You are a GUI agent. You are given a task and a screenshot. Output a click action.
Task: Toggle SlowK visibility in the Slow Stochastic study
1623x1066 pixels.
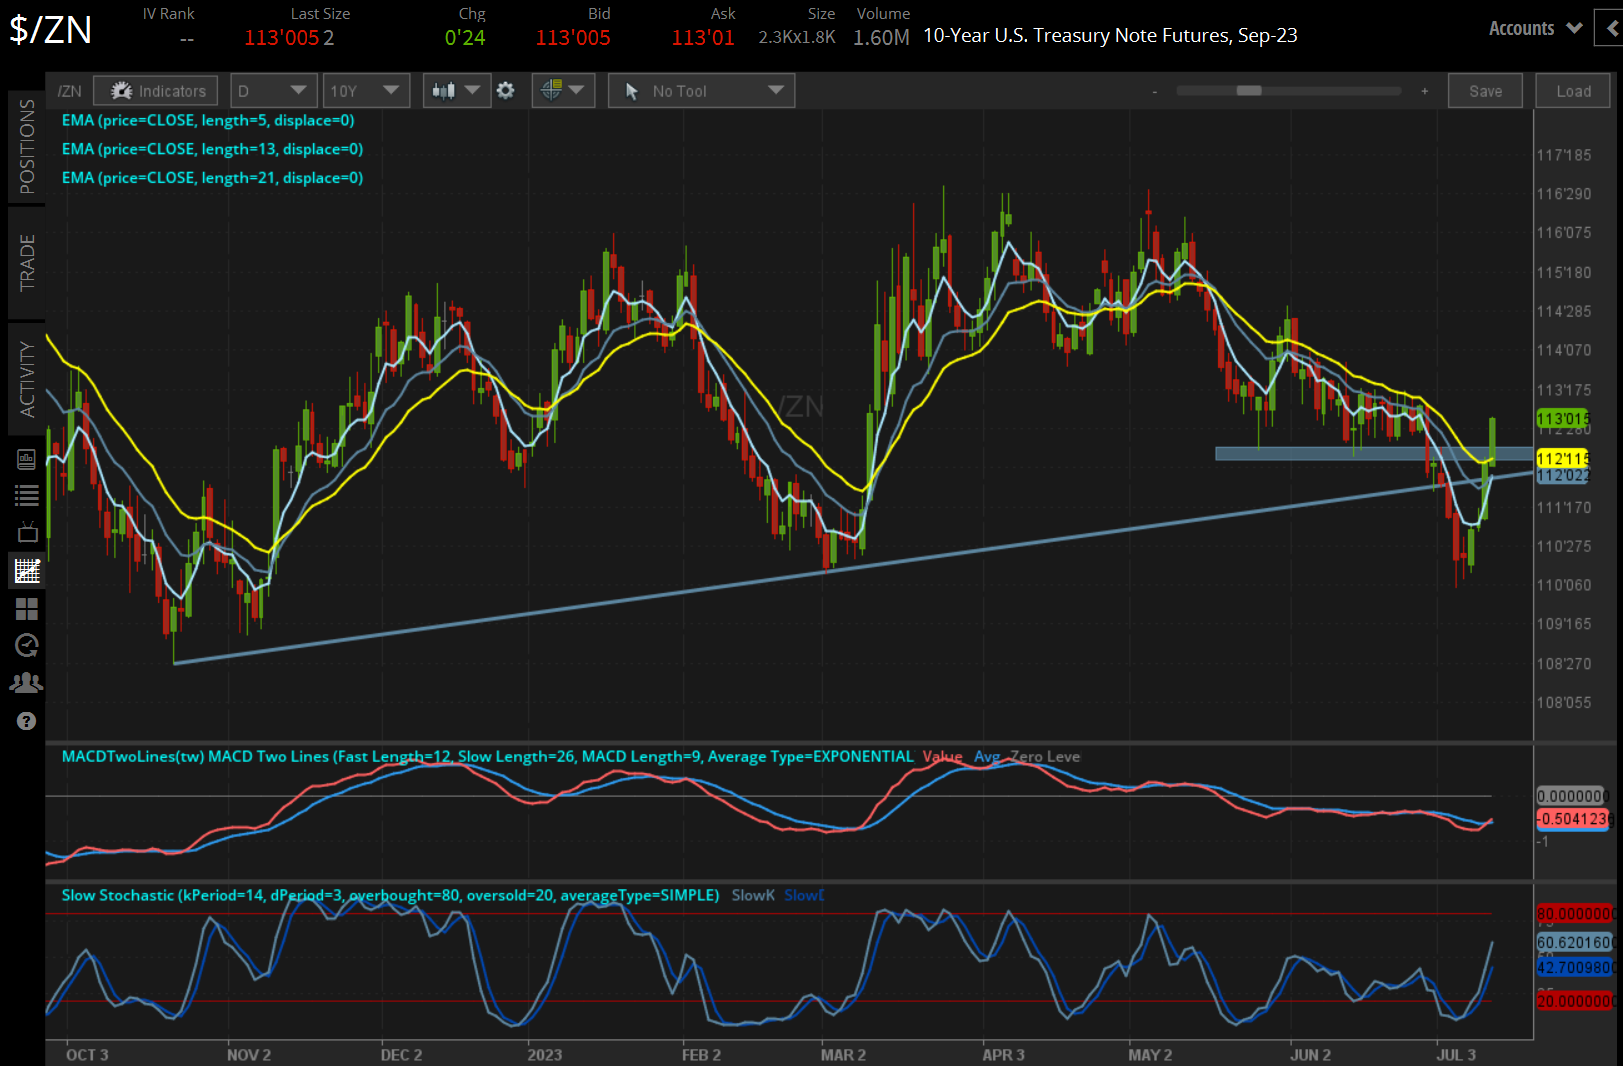[x=752, y=895]
